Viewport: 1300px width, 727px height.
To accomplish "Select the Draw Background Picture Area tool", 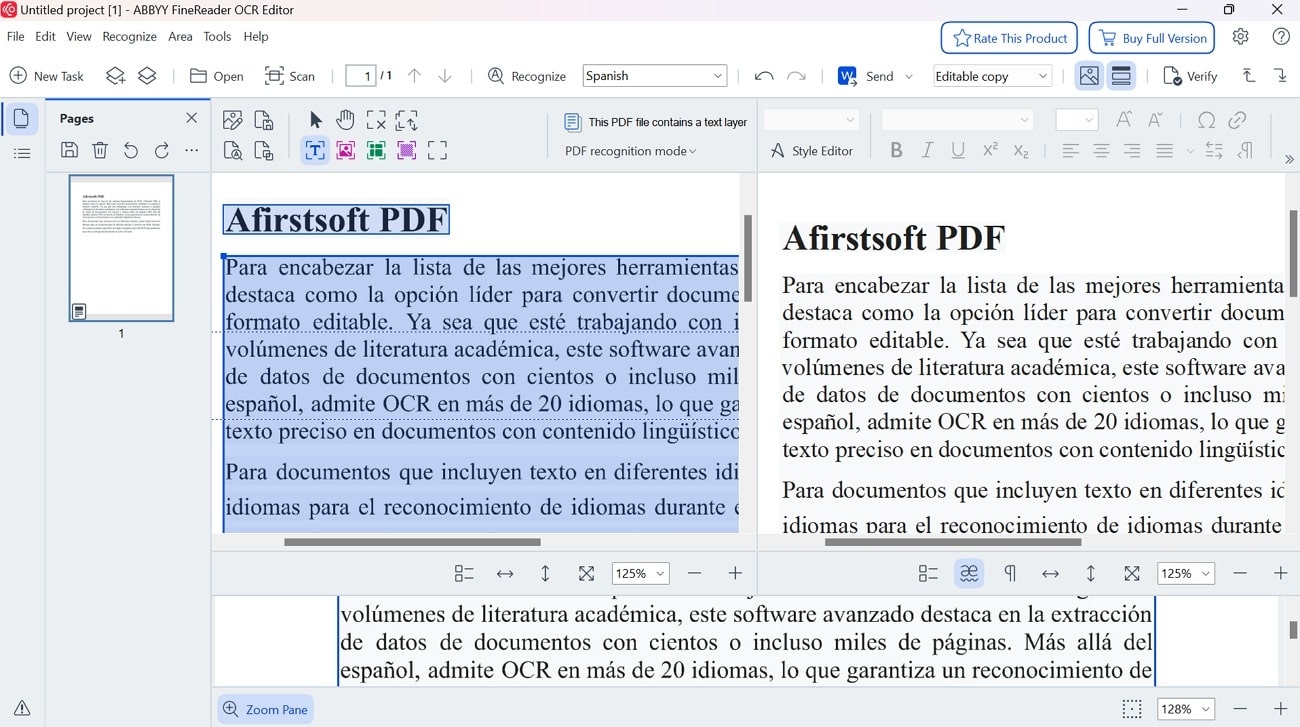I will click(x=407, y=151).
